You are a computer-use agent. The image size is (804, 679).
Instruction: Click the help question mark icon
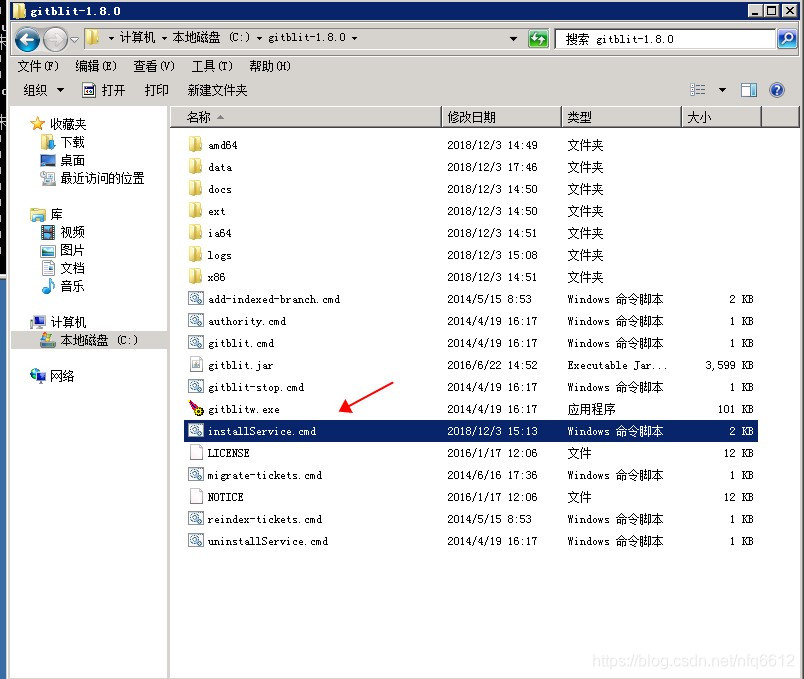tap(777, 90)
